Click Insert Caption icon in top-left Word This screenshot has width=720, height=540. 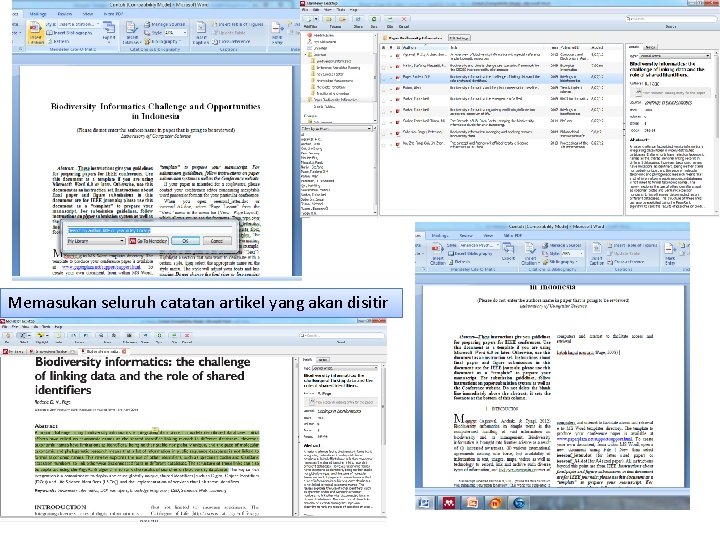(x=201, y=33)
